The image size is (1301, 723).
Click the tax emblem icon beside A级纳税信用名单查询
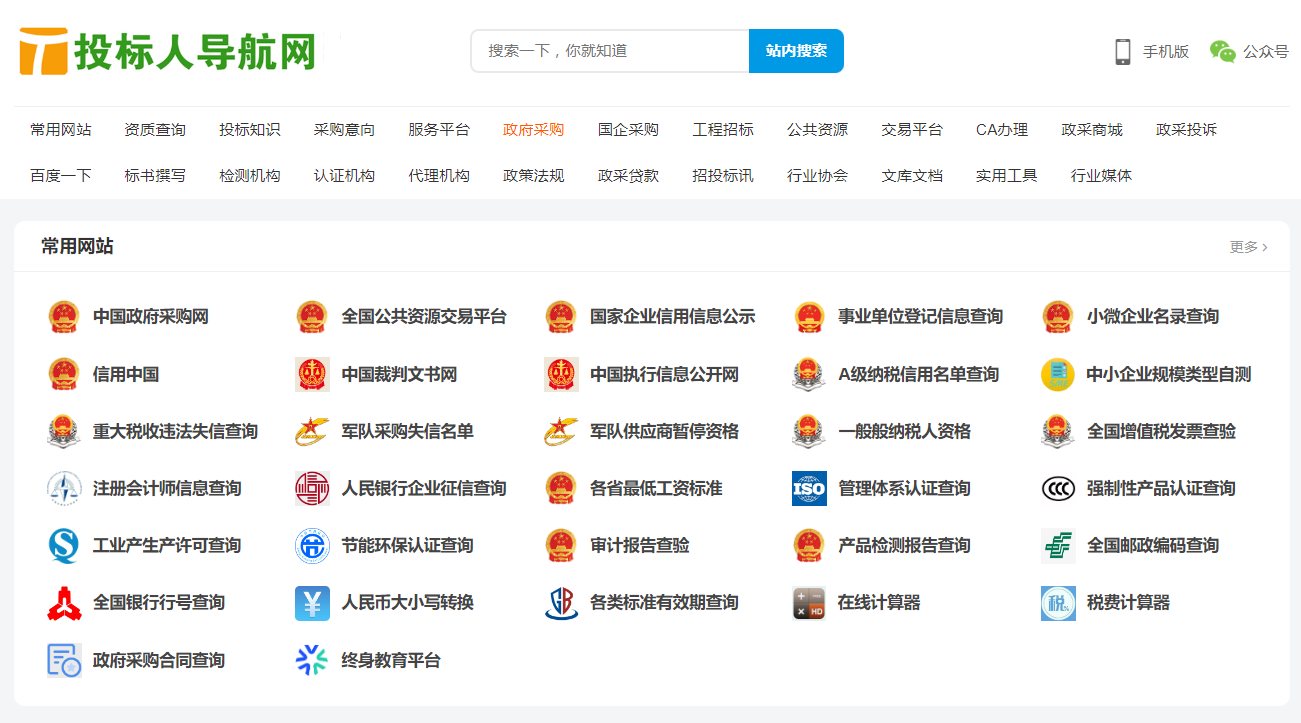click(x=809, y=374)
